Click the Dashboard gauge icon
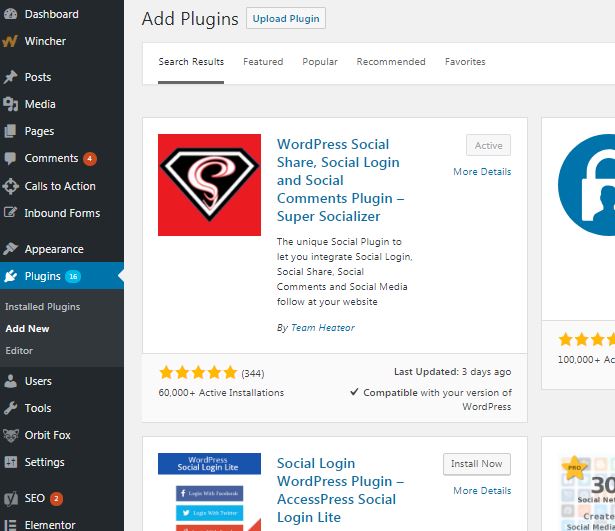Screen dimensions: 615x531 click(x=11, y=14)
